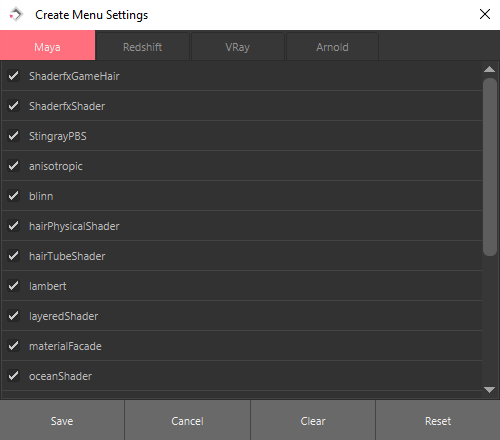Viewport: 500px width, 440px height.
Task: Save the menu settings
Action: pos(62,421)
